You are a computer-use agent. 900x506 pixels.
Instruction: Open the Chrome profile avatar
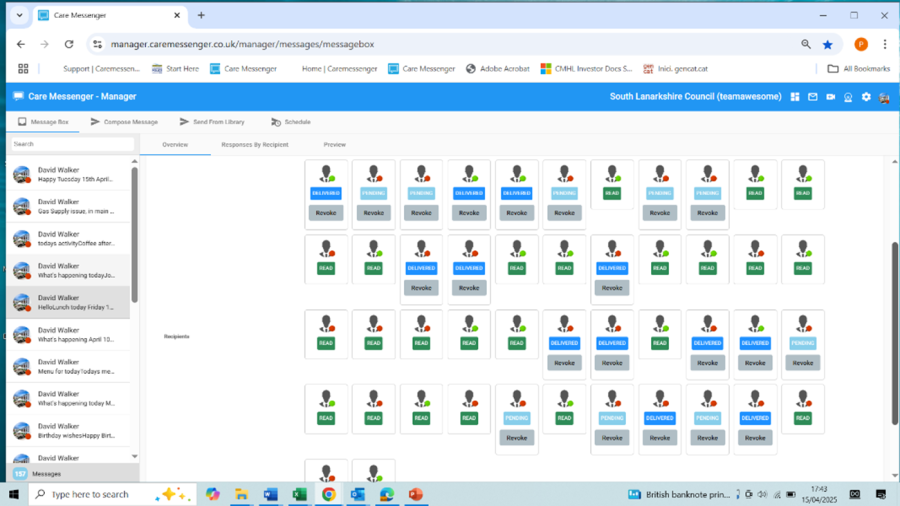coord(861,44)
